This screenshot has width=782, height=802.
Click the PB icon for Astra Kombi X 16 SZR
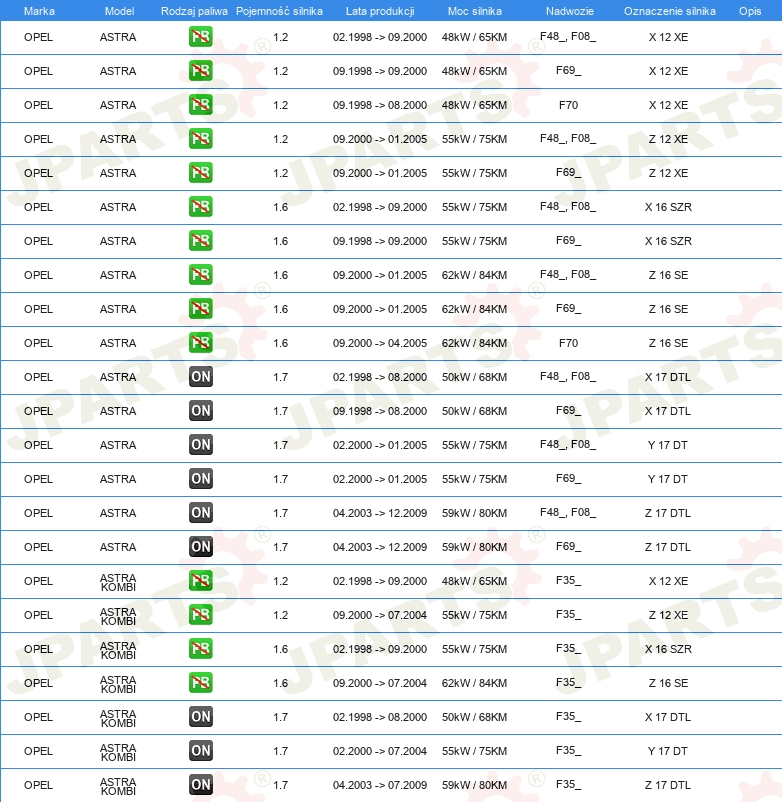click(x=201, y=649)
